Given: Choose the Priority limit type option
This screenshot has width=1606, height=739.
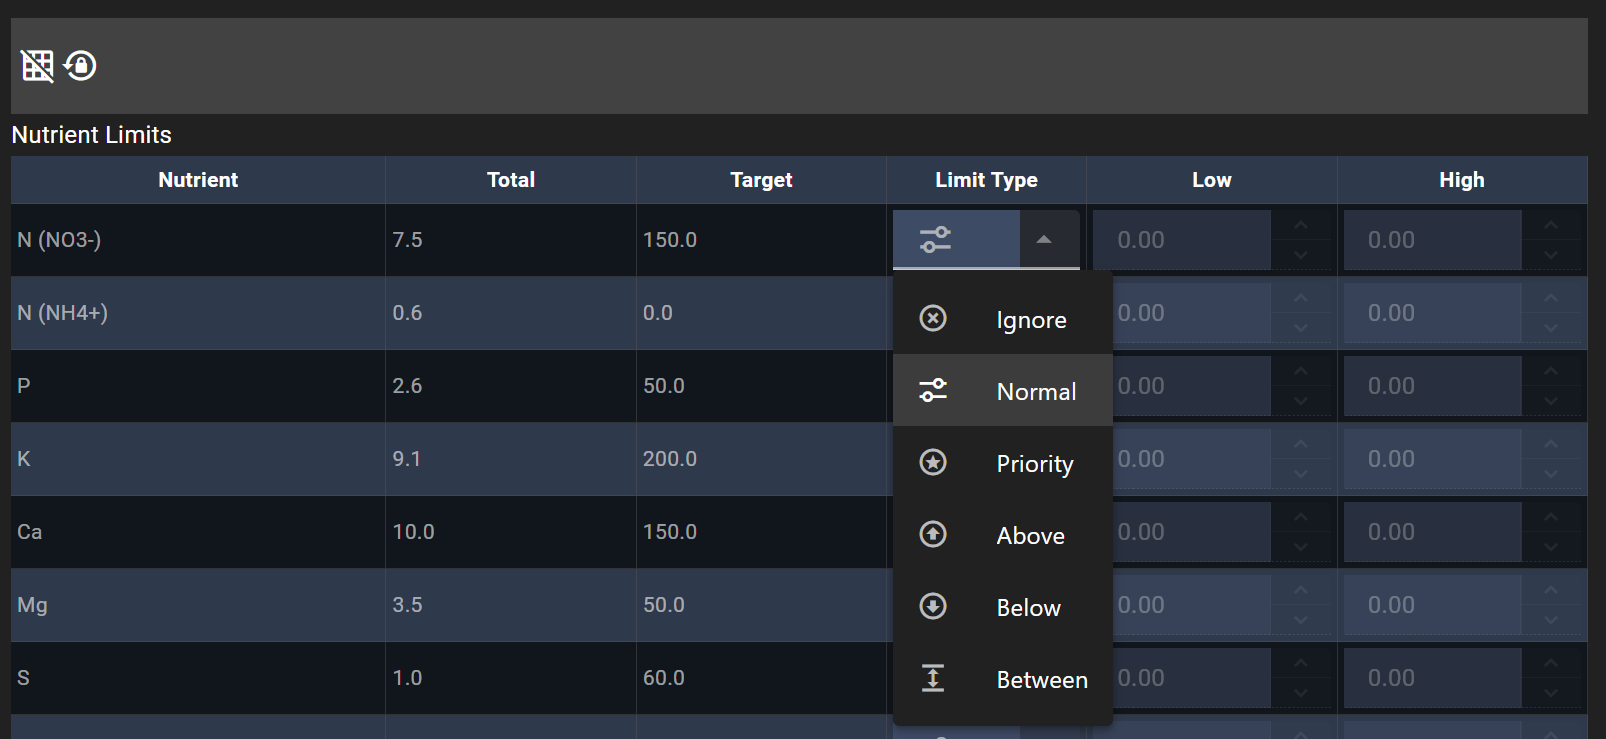Looking at the screenshot, I should [x=1034, y=464].
